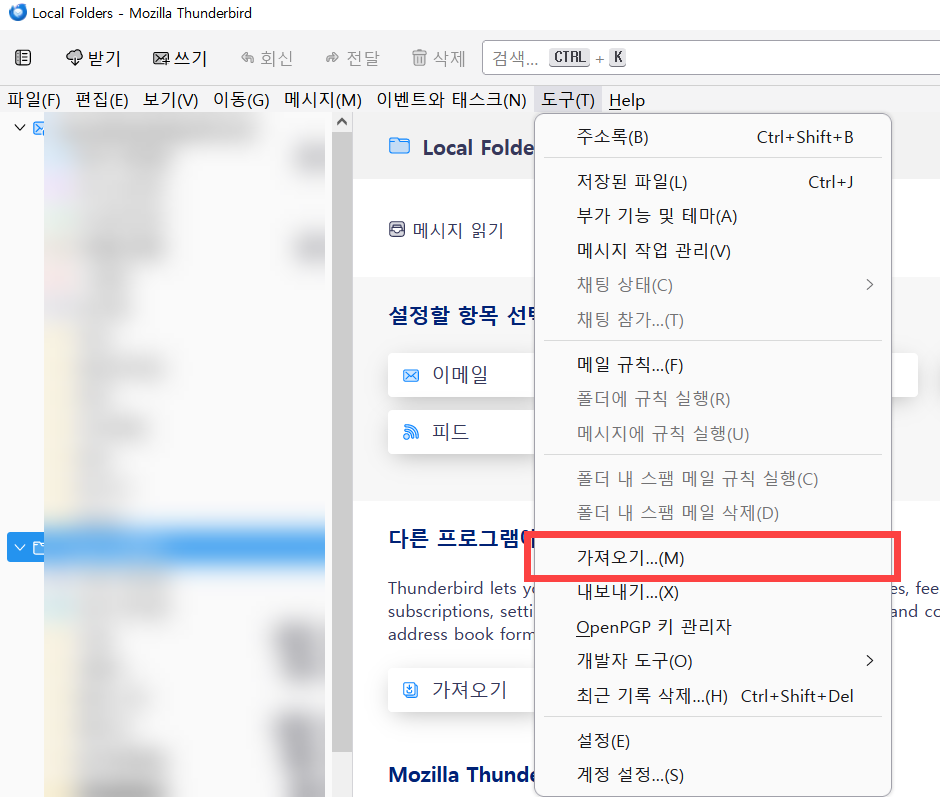
Task: Select 채팅 참가...(T) entry
Action: 713,320
